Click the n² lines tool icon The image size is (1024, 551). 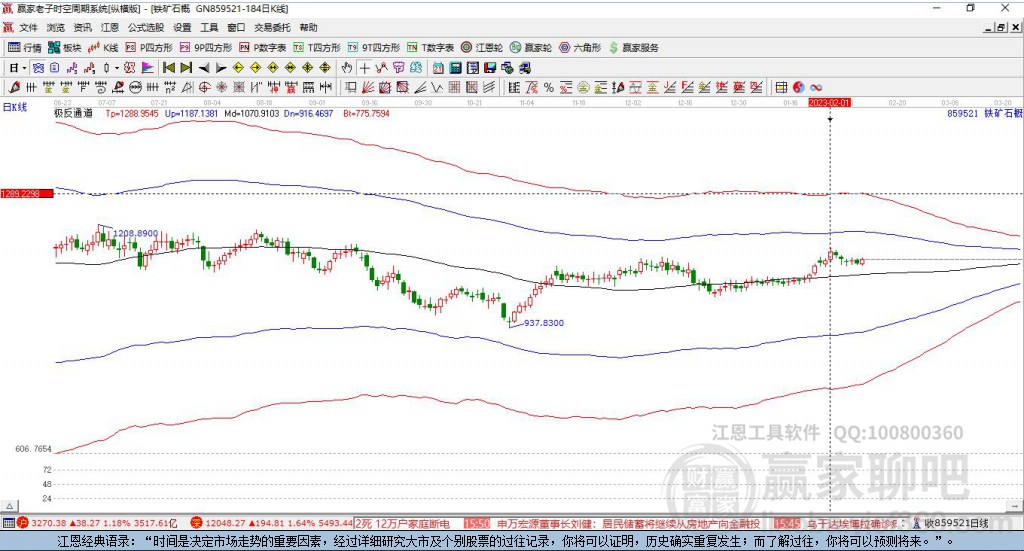[x=170, y=87]
